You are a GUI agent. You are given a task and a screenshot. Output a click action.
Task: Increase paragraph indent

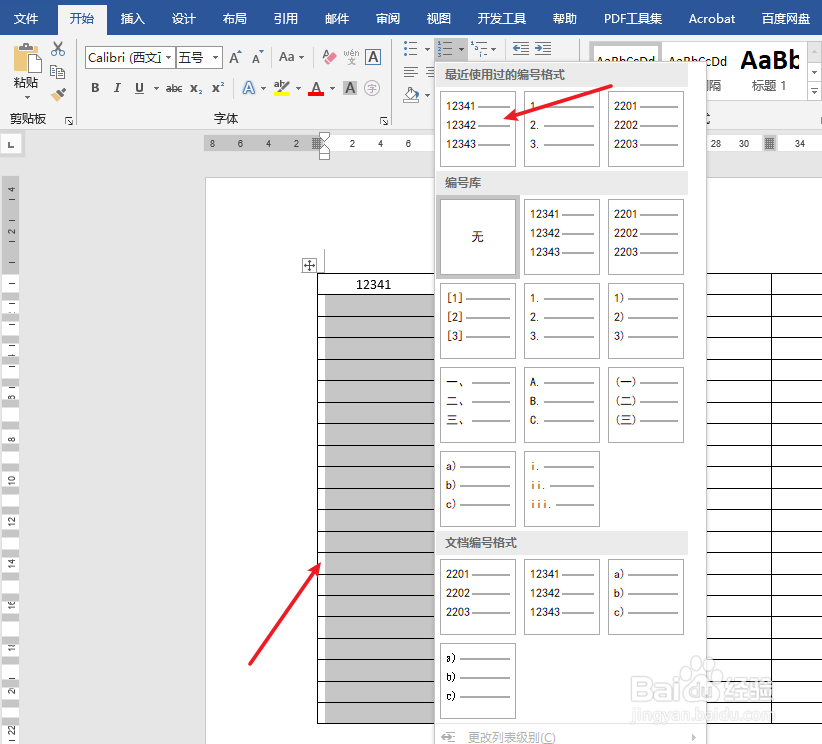(x=543, y=49)
